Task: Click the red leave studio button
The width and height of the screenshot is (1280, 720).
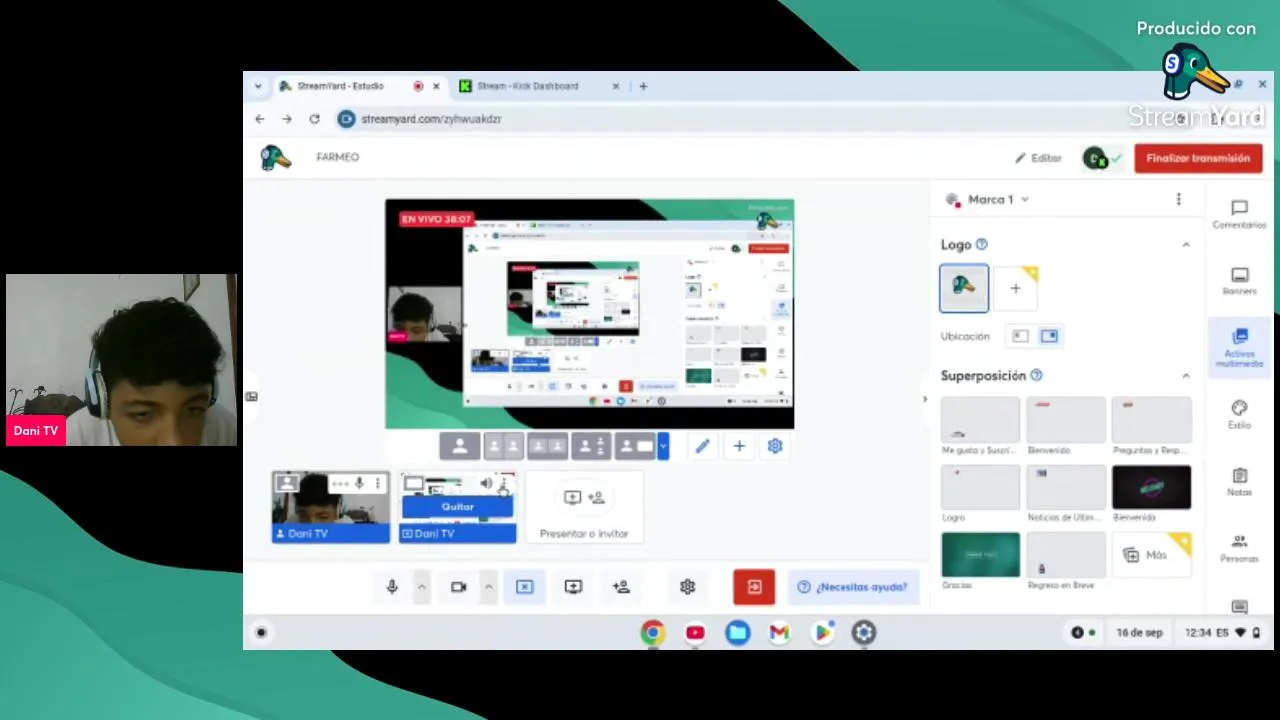Action: tap(754, 587)
